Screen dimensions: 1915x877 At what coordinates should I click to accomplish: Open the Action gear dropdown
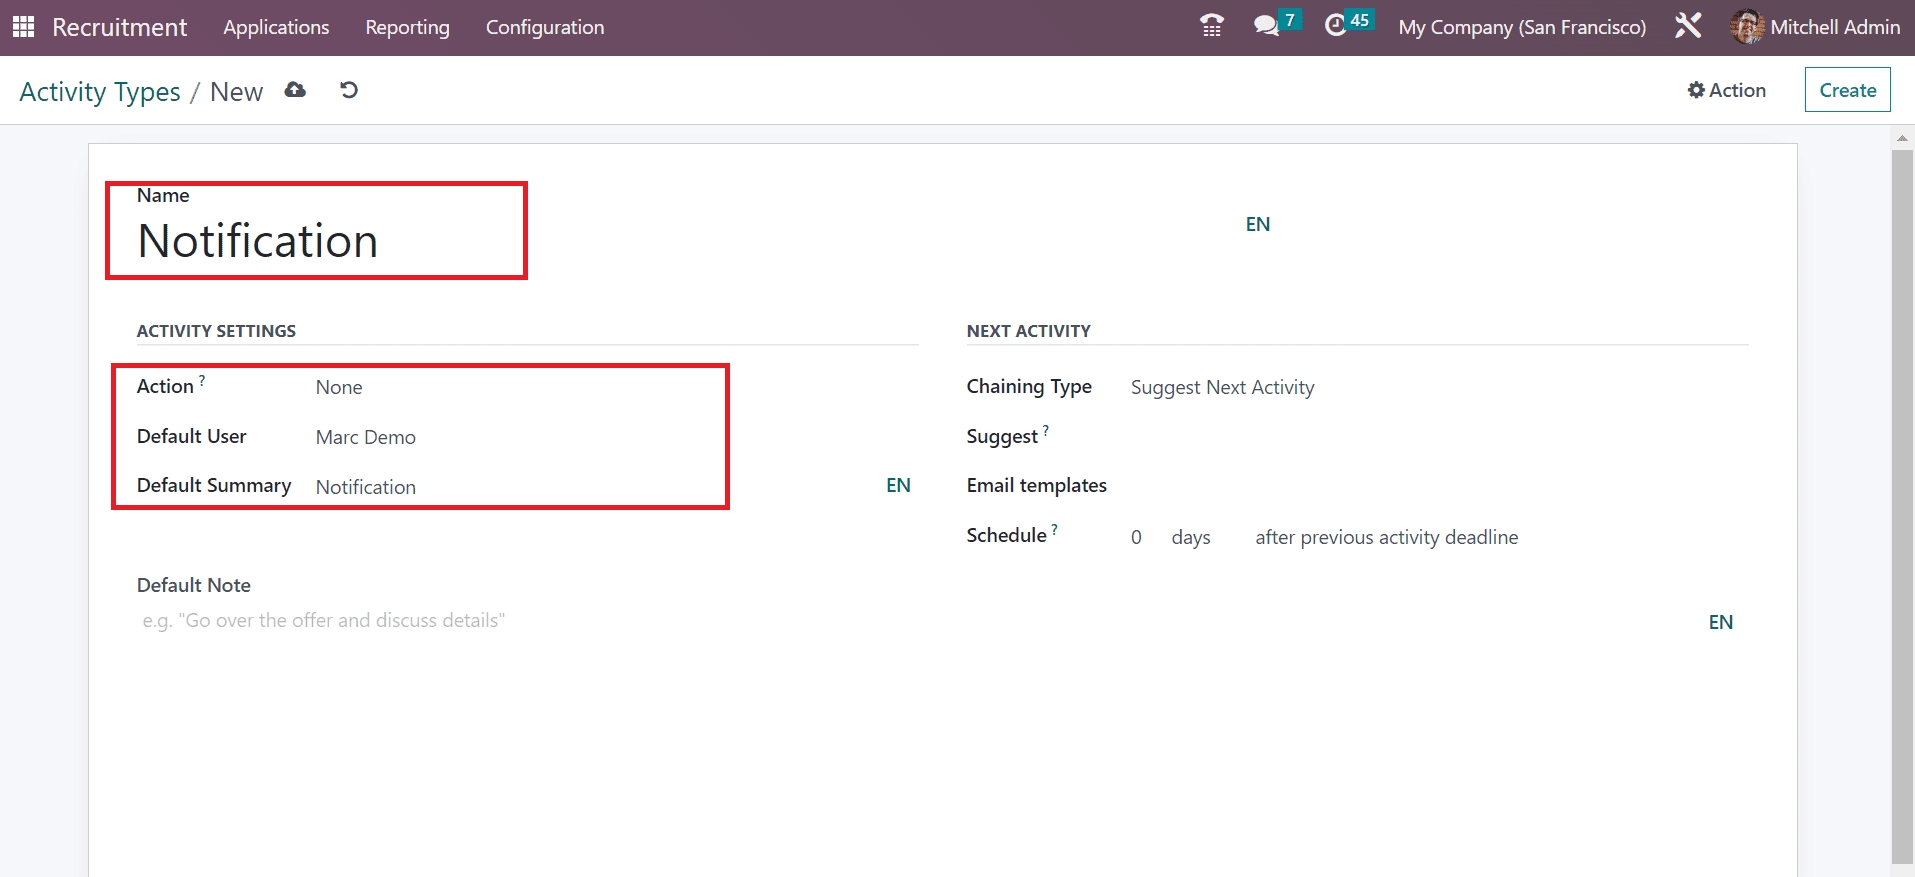click(x=1727, y=90)
